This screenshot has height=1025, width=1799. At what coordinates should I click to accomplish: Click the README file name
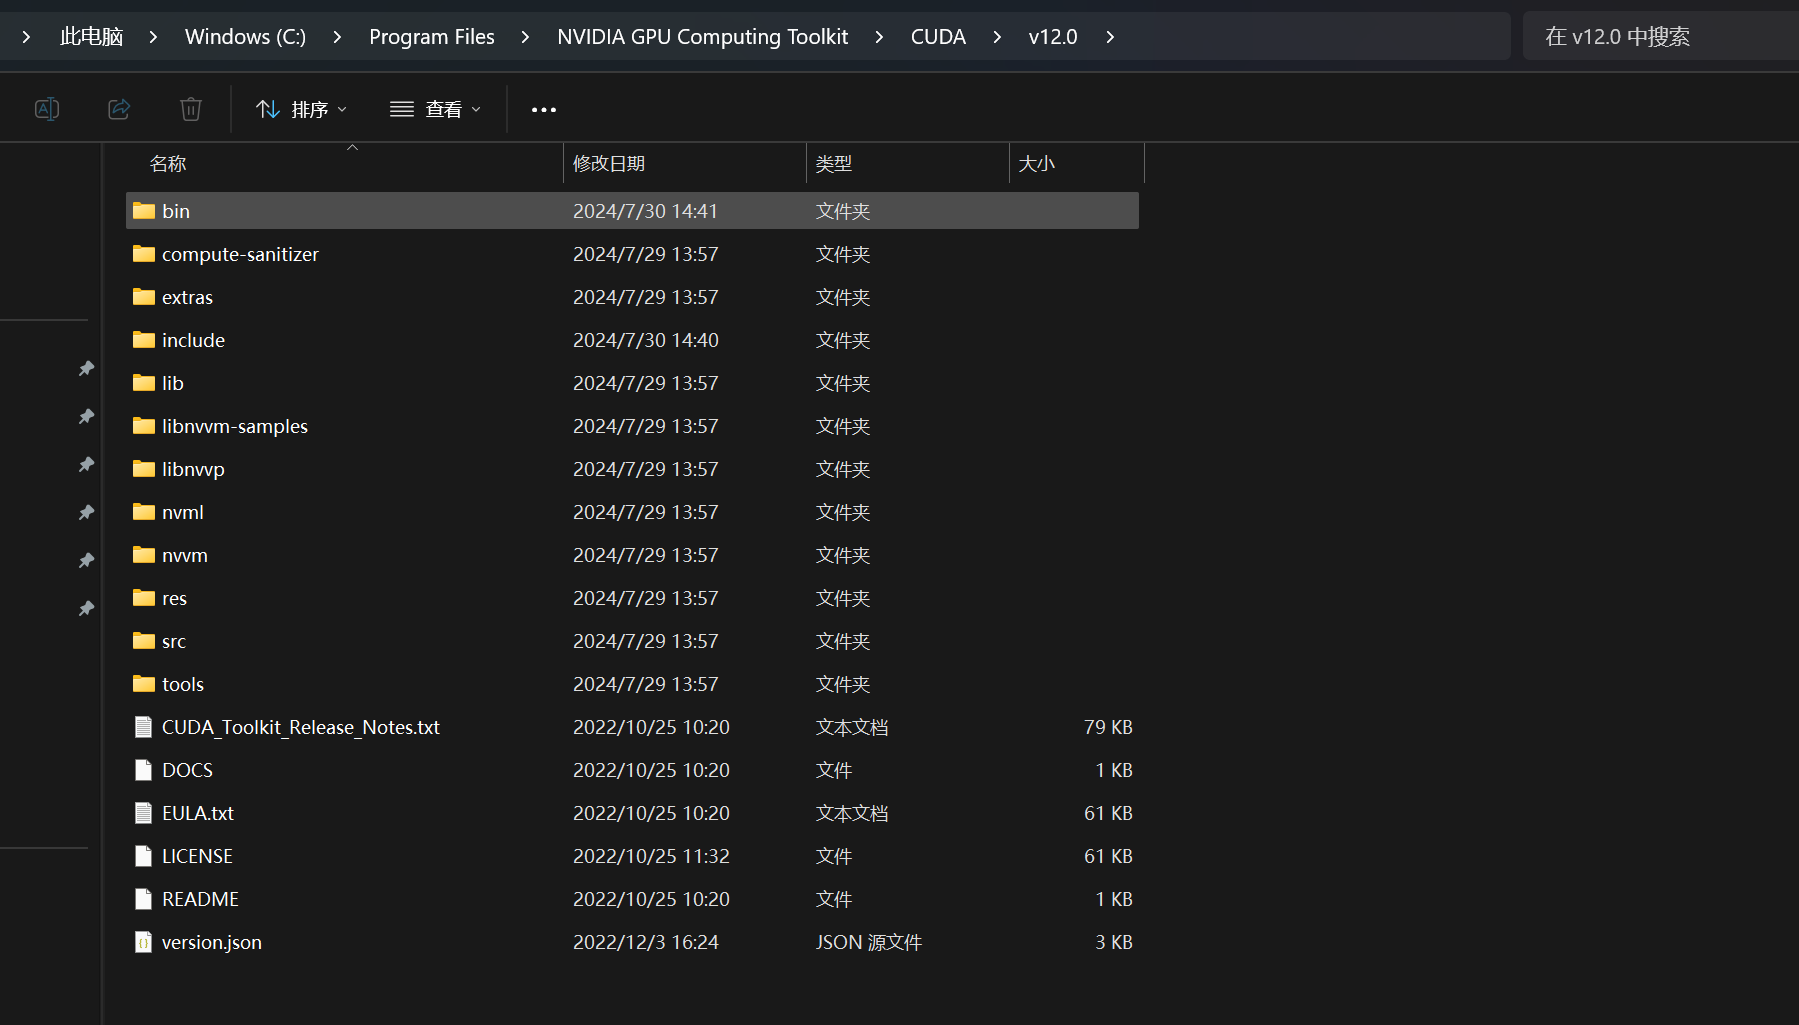[x=200, y=899]
